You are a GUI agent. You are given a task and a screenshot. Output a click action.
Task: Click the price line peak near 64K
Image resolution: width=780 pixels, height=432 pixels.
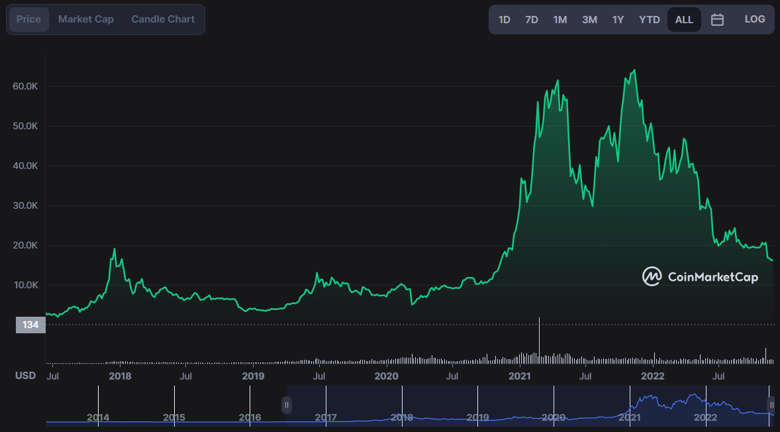634,70
